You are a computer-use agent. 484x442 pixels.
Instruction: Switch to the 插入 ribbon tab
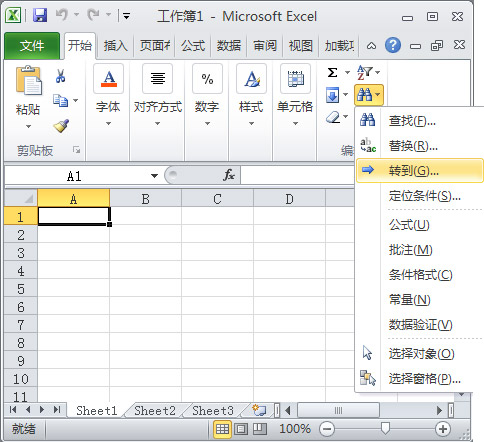pos(115,46)
